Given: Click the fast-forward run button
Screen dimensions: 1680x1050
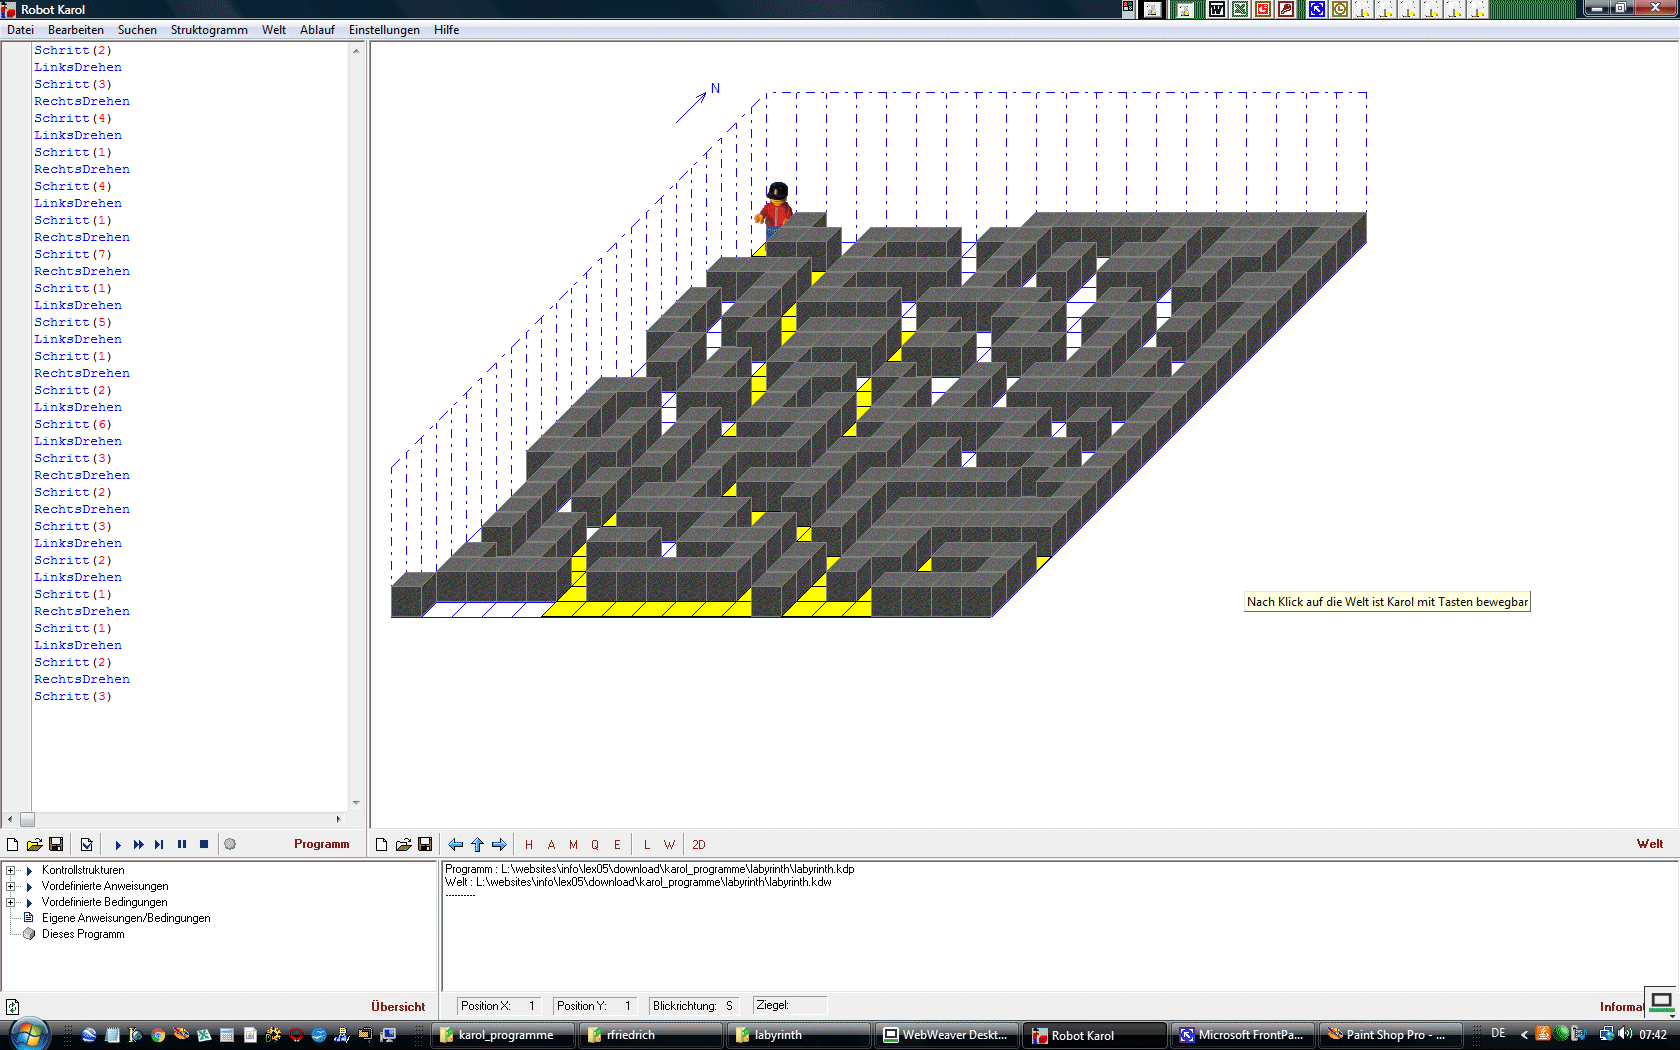Looking at the screenshot, I should (x=139, y=844).
